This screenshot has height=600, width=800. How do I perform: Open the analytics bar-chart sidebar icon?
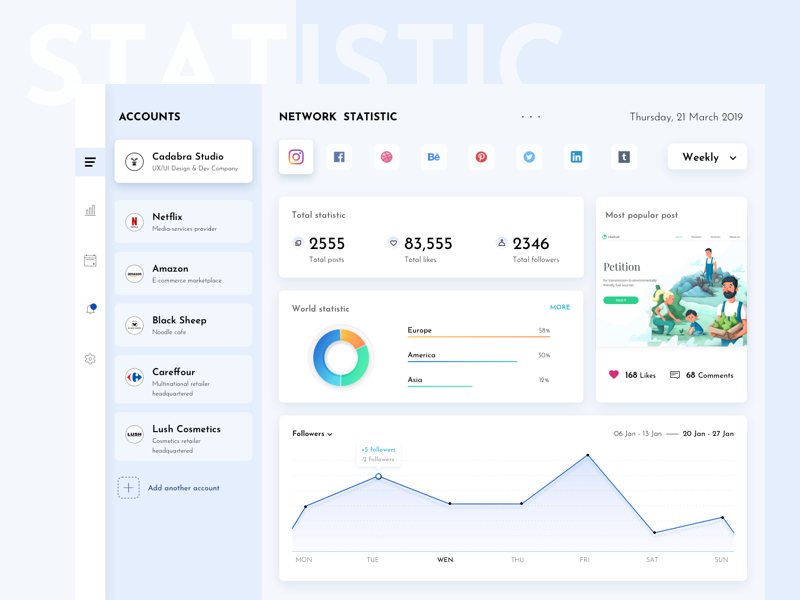point(90,209)
